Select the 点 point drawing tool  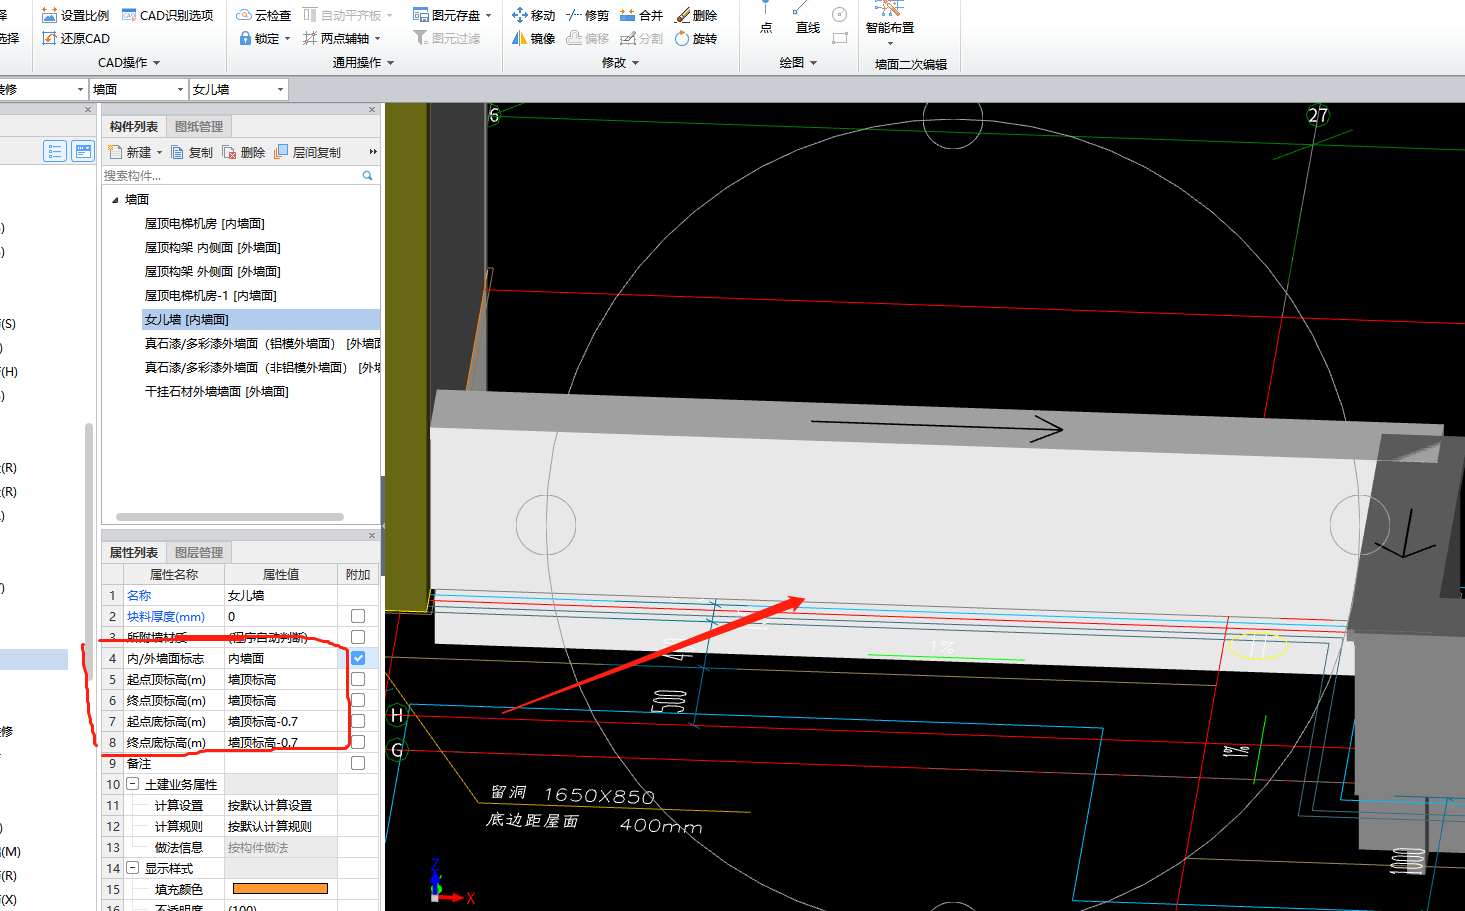(x=766, y=18)
